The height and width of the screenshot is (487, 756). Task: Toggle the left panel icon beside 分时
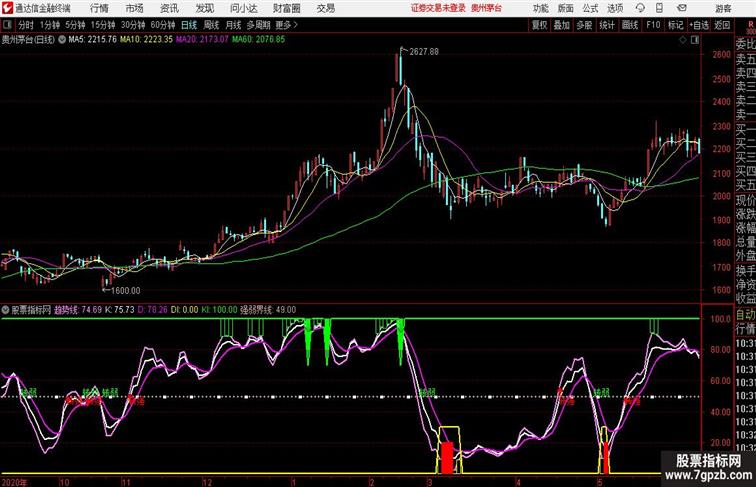pos(8,25)
